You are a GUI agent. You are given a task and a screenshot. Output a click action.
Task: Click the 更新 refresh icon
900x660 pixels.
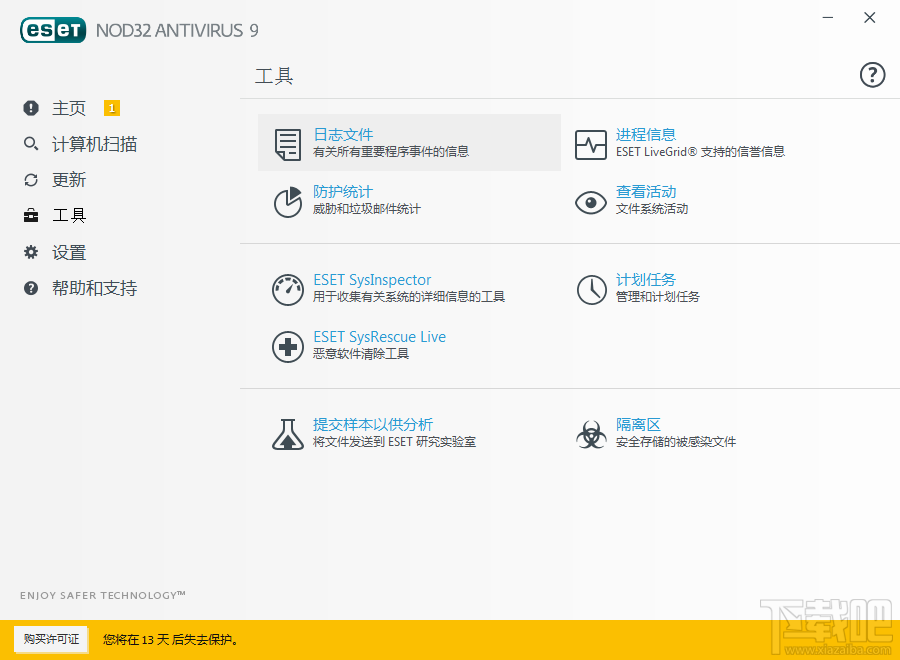point(31,179)
